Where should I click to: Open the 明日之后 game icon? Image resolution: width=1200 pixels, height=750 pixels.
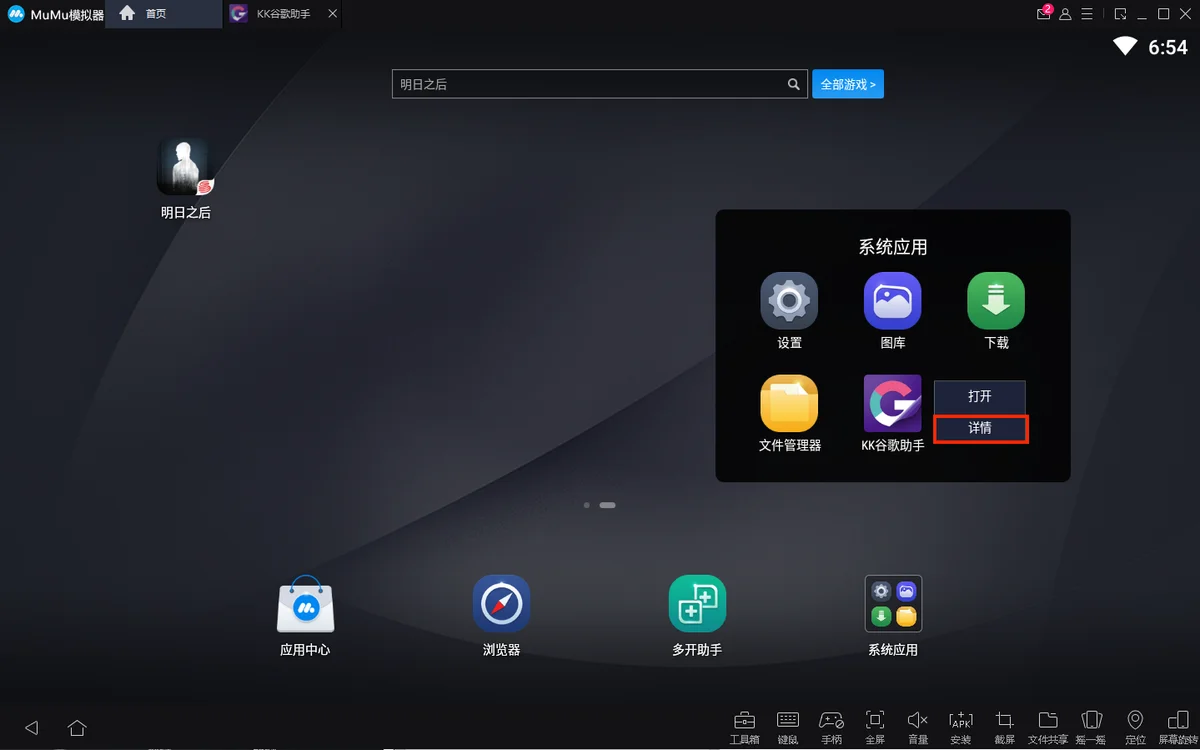185,166
